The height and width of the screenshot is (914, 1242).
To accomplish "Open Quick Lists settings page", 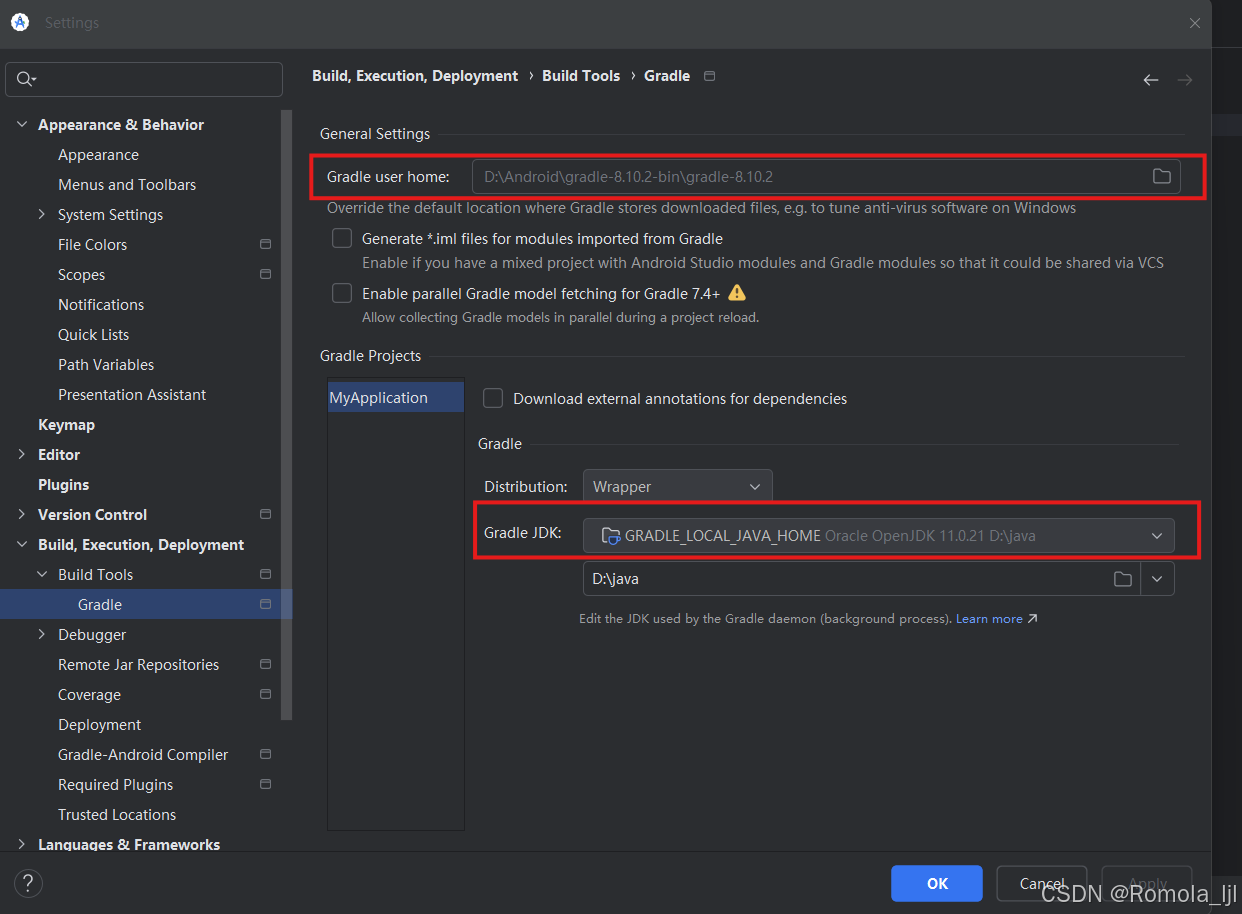I will click(x=93, y=335).
